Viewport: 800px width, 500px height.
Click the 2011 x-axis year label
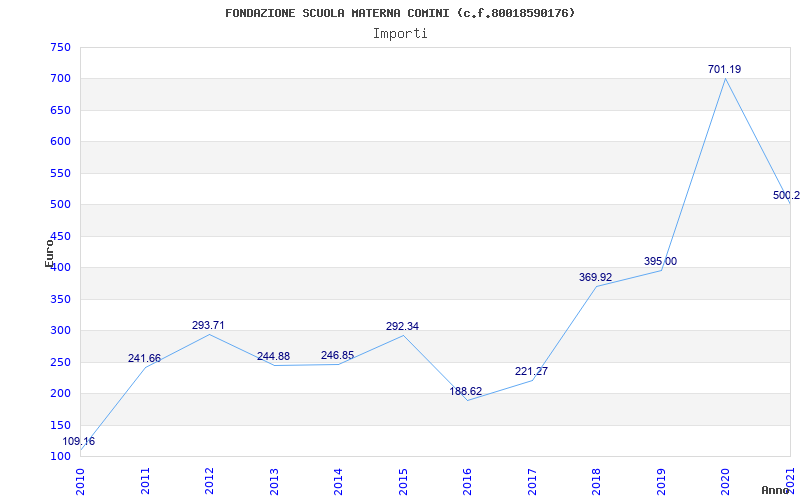145,481
